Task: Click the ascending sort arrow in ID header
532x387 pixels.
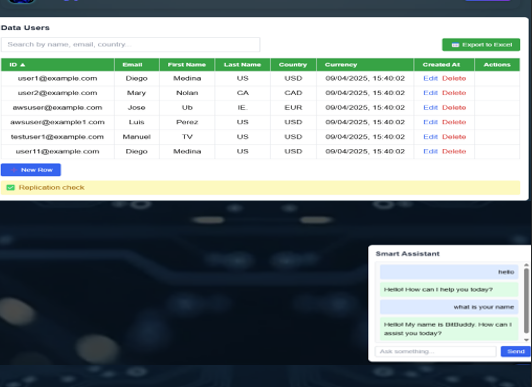Action: (23, 65)
